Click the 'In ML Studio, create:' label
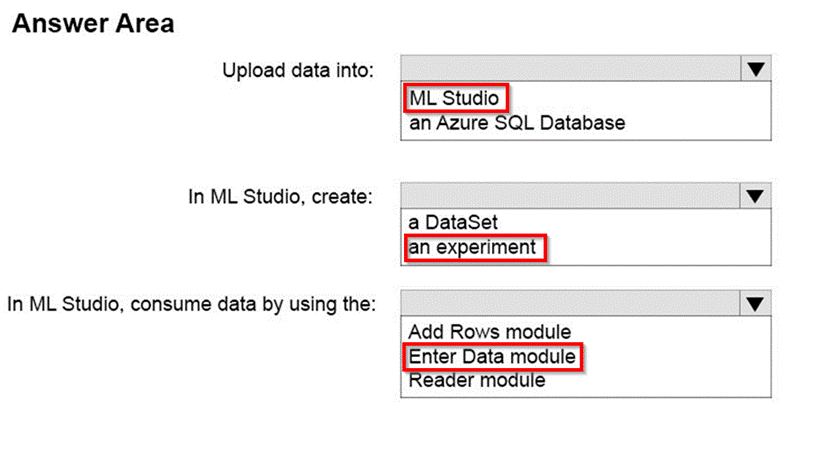The width and height of the screenshot is (840, 463). point(281,196)
